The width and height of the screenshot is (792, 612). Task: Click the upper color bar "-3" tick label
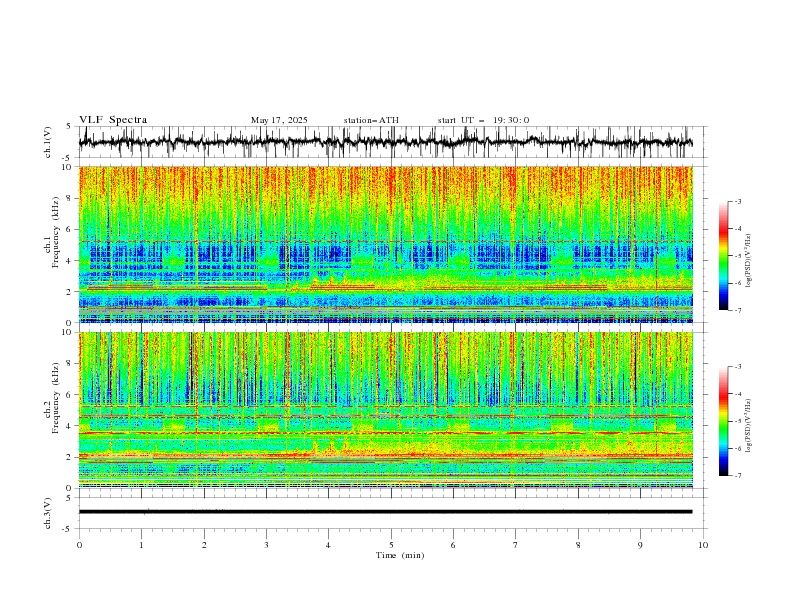738,201
